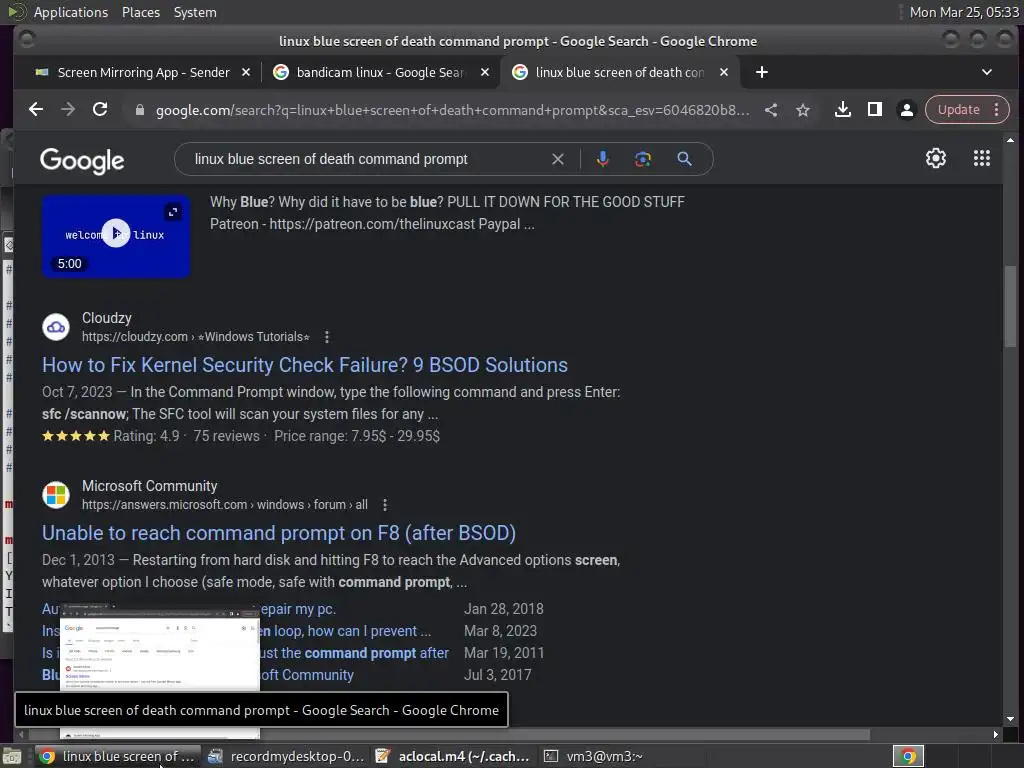
Task: Click the address bar URL
Action: click(452, 110)
